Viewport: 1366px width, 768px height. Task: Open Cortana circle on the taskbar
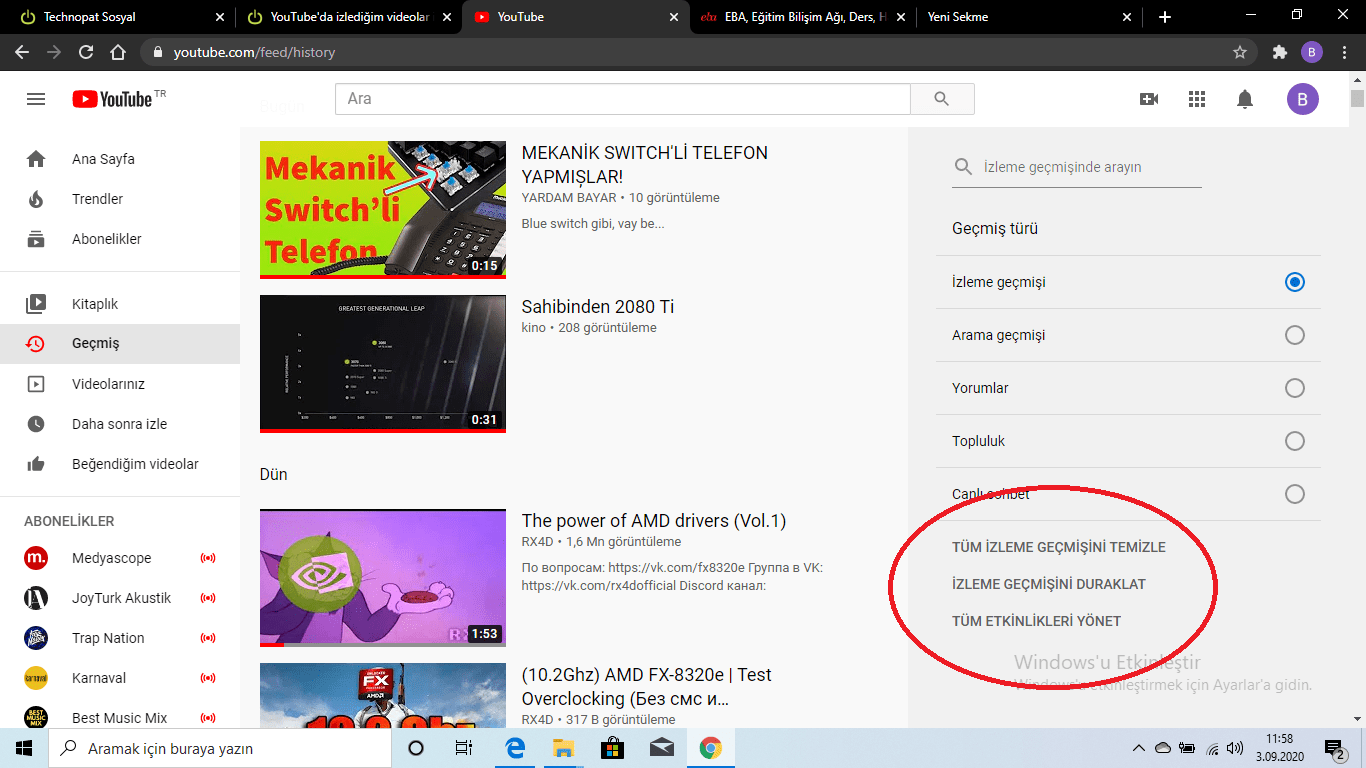(x=416, y=748)
